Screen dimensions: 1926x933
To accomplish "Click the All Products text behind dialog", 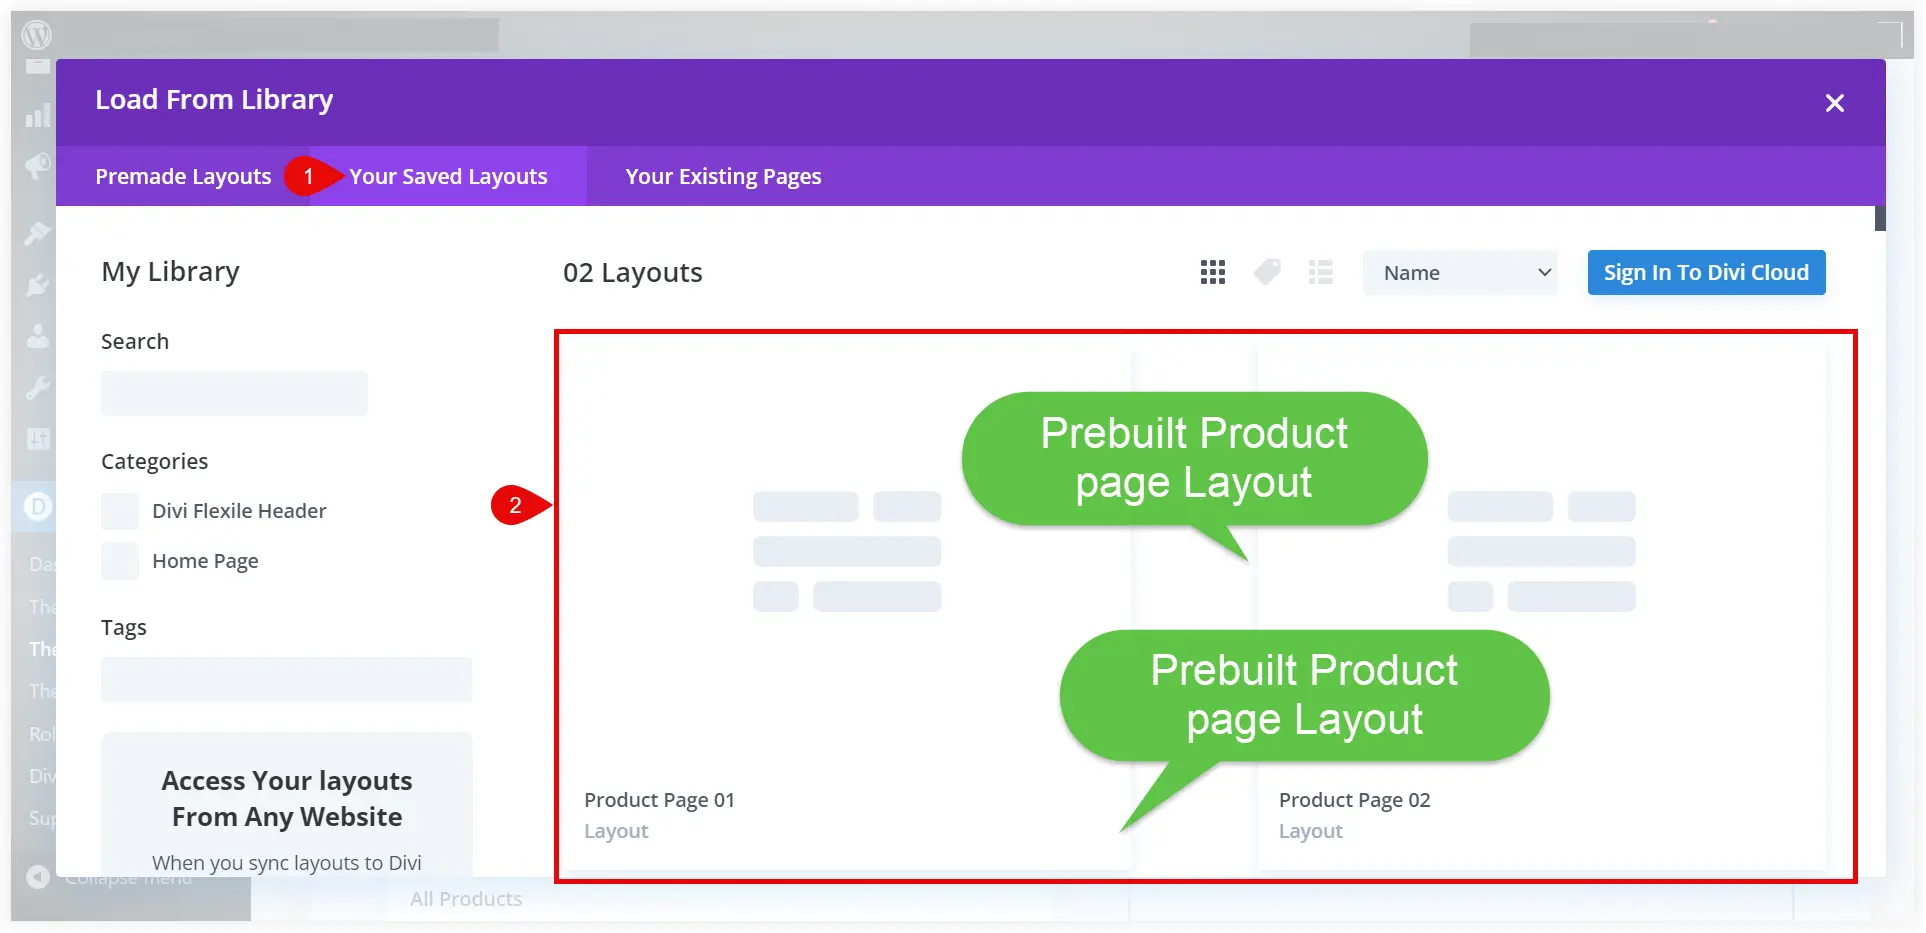I will click(x=466, y=899).
